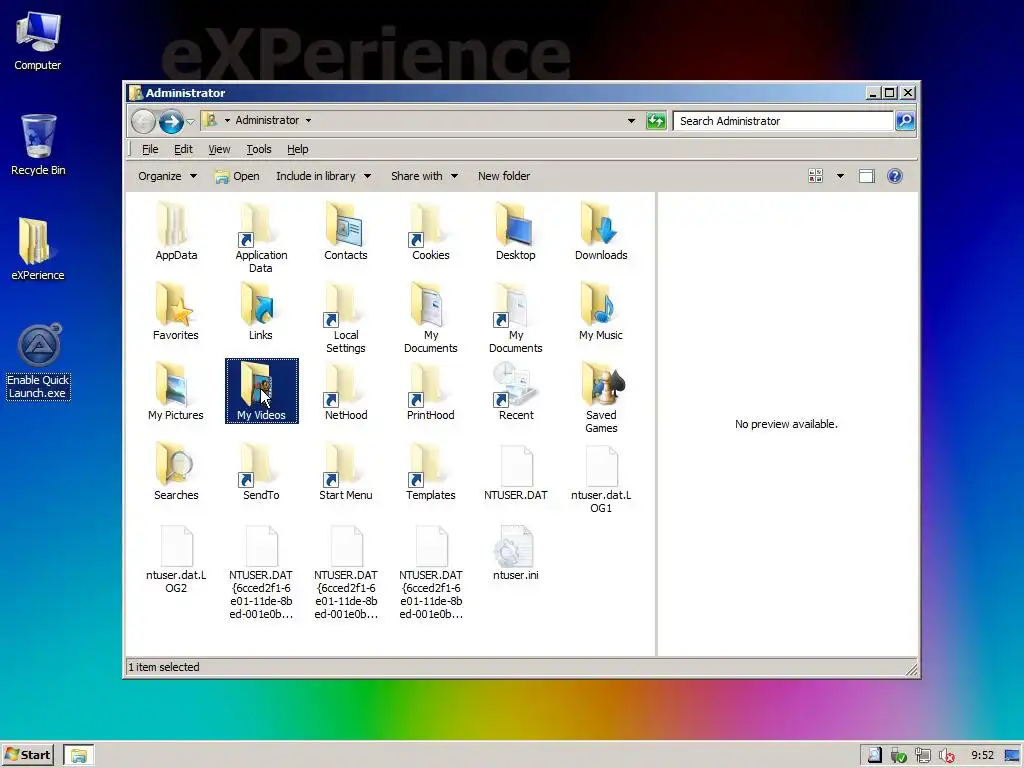The height and width of the screenshot is (768, 1024).
Task: Expand the root breadcrumb arrow before Administrator
Action: click(x=227, y=120)
